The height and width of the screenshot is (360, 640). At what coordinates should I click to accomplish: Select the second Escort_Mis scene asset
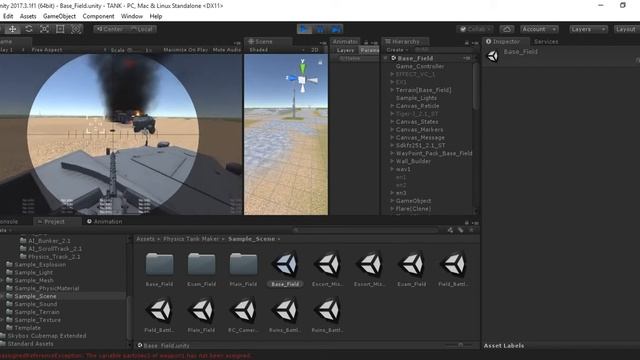click(370, 264)
